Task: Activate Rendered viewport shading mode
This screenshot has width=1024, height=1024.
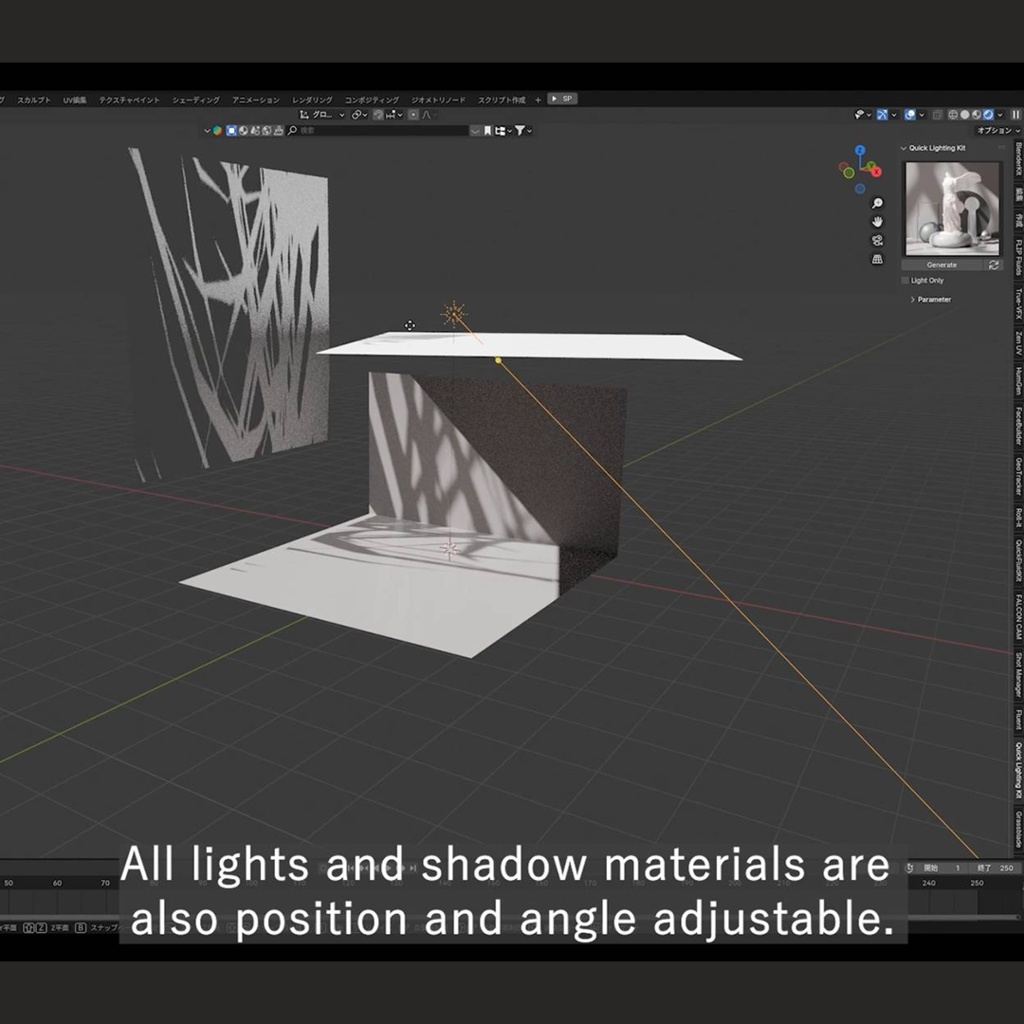Action: [987, 115]
